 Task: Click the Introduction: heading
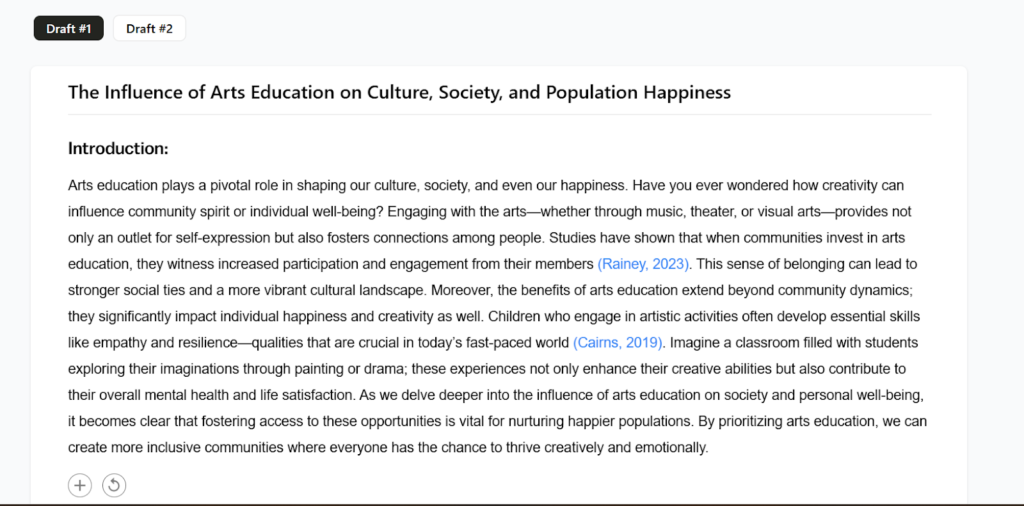point(118,149)
